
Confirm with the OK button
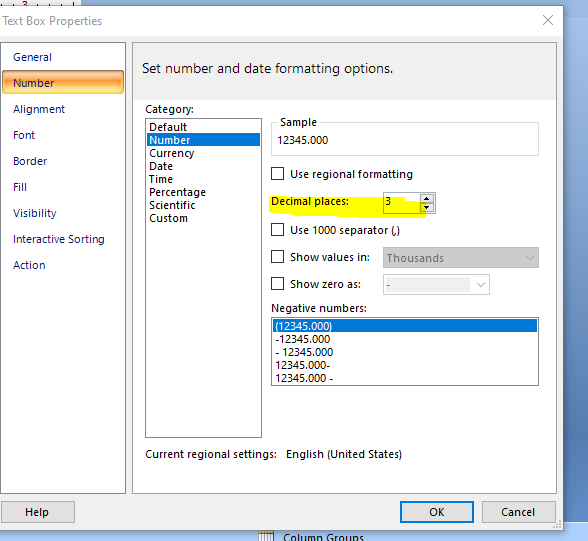436,512
